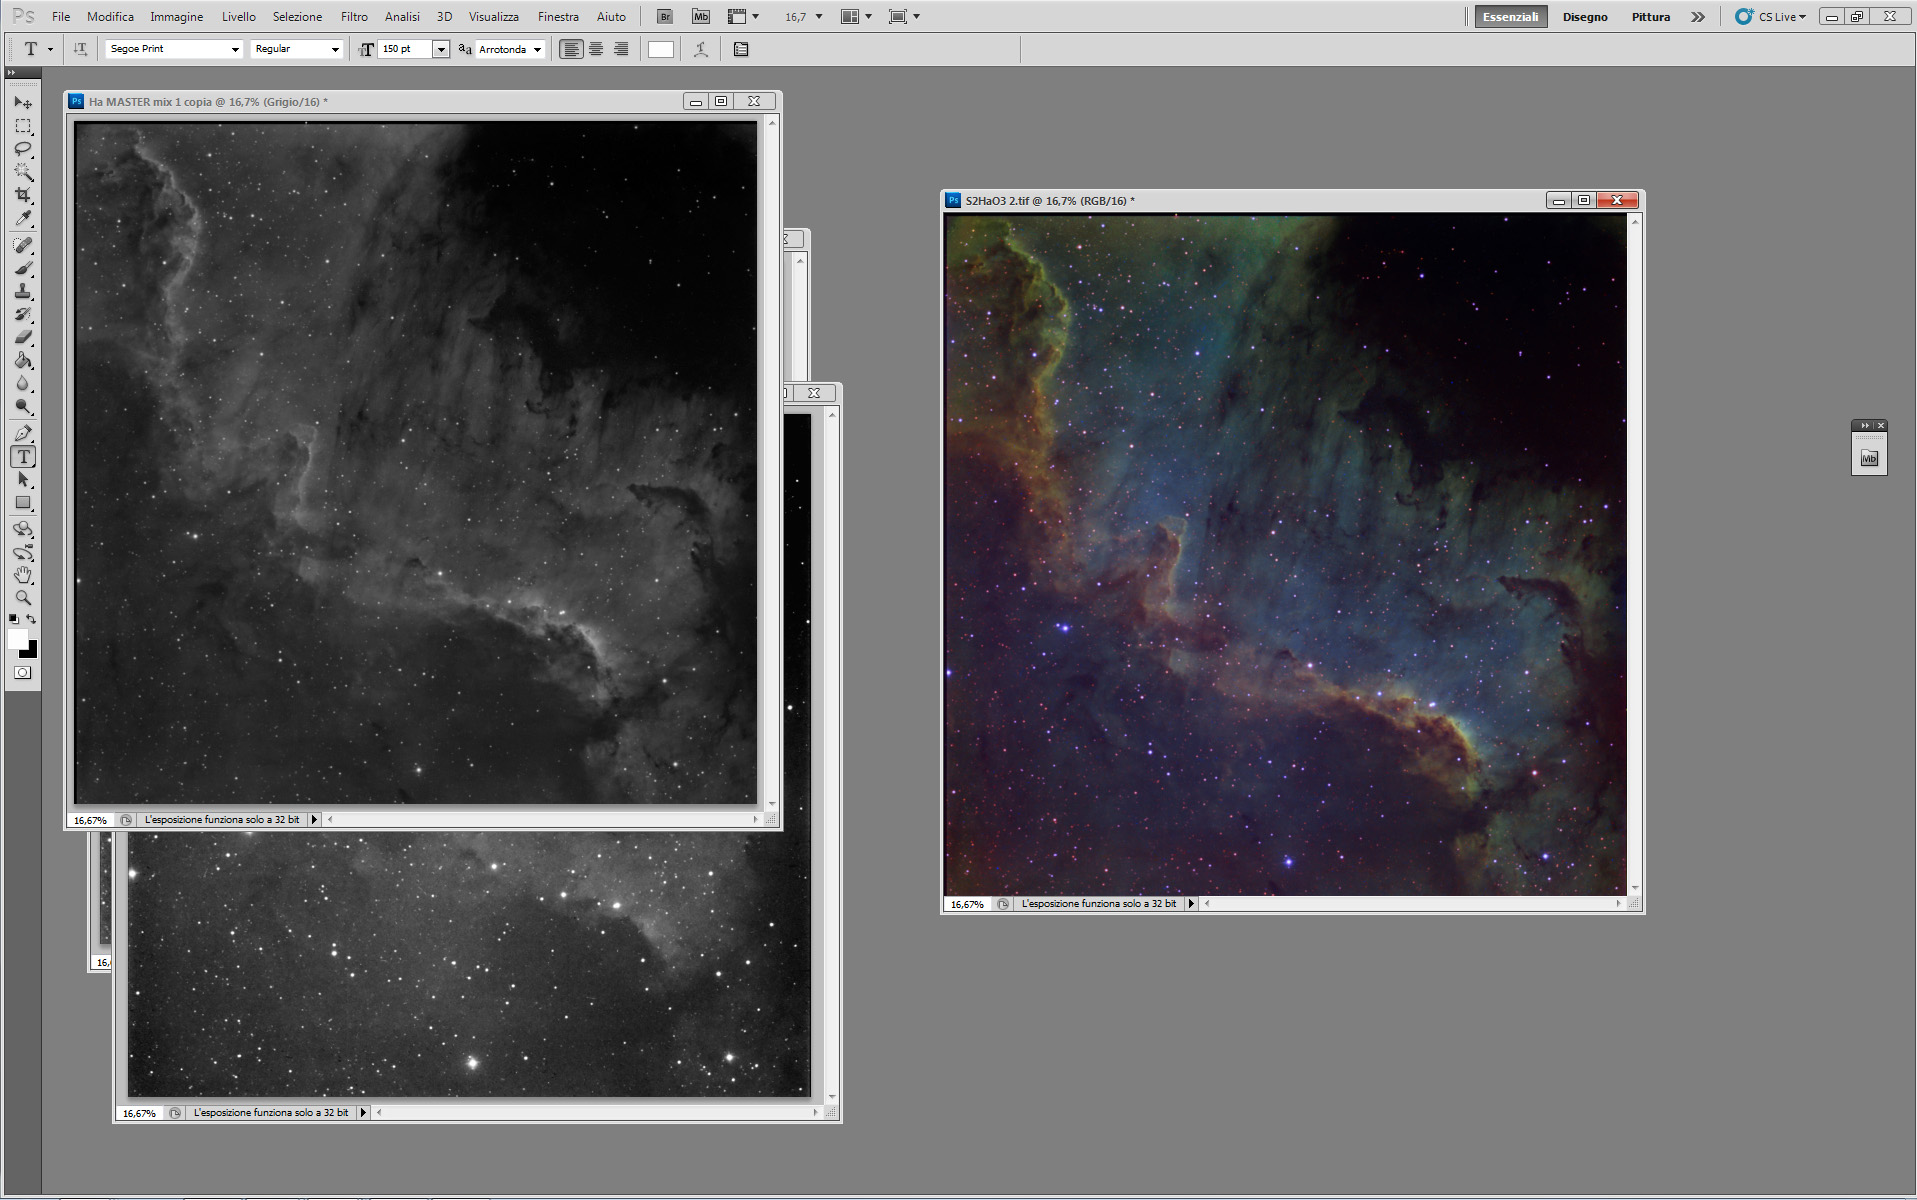The image size is (1917, 1200).
Task: Open the CS Live dropdown
Action: (x=1770, y=17)
